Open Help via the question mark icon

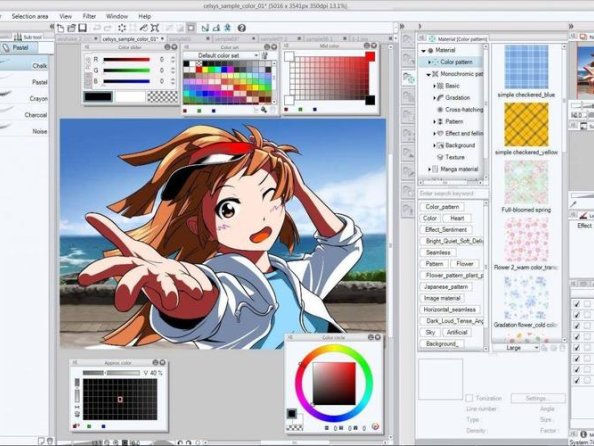click(x=241, y=28)
